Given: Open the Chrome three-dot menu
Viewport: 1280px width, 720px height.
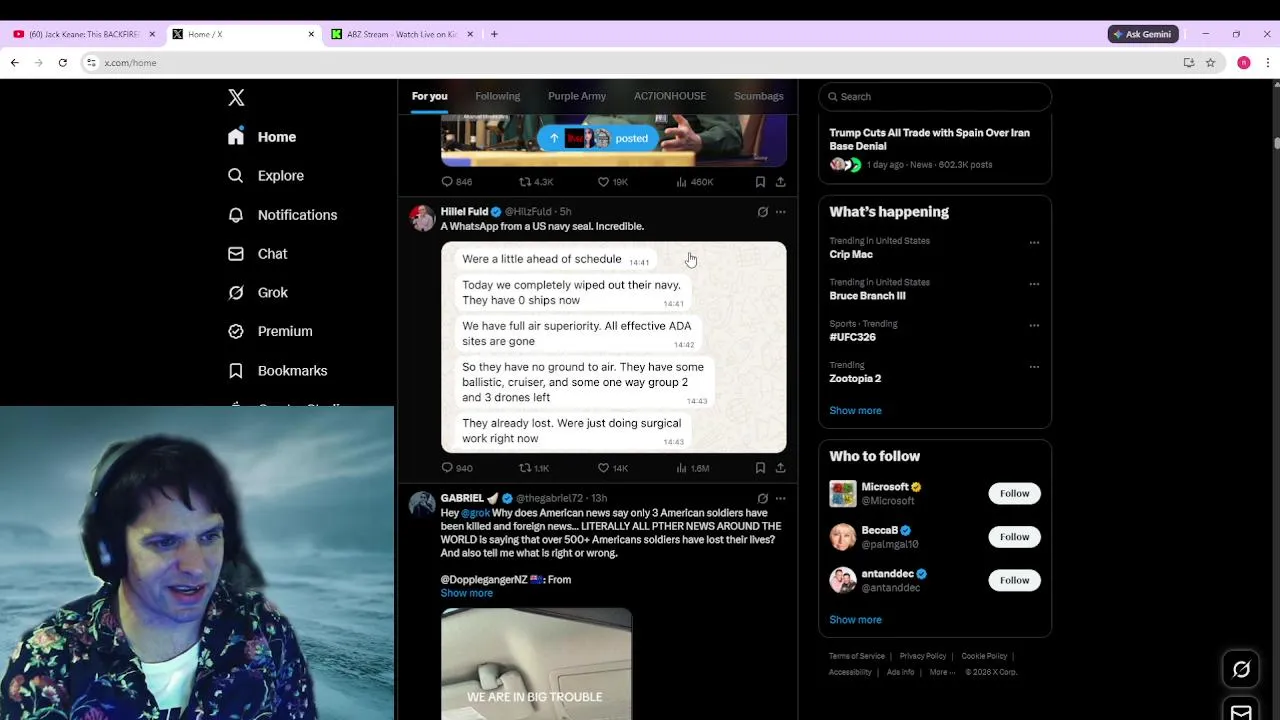Looking at the screenshot, I should 1267,62.
